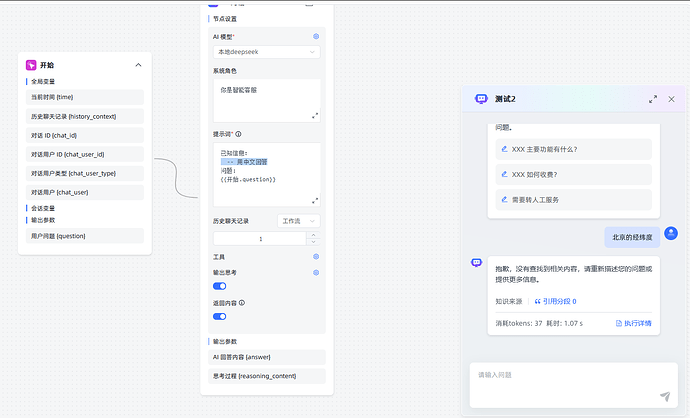Select 对话用户 {chat_user} variable

point(85,192)
